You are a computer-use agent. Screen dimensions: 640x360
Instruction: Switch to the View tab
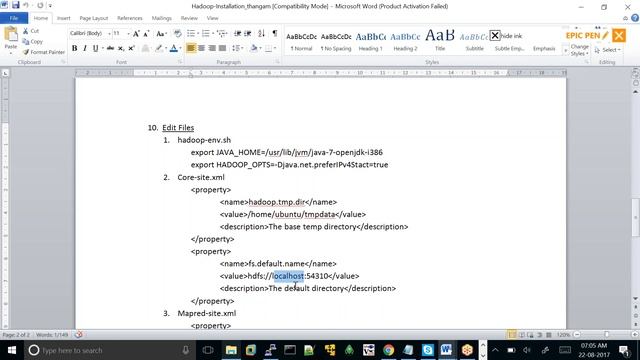[212, 18]
